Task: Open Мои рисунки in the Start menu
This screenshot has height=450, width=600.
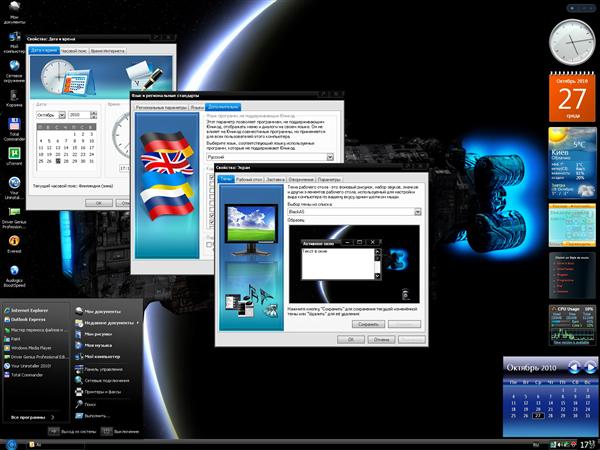Action: (x=94, y=334)
